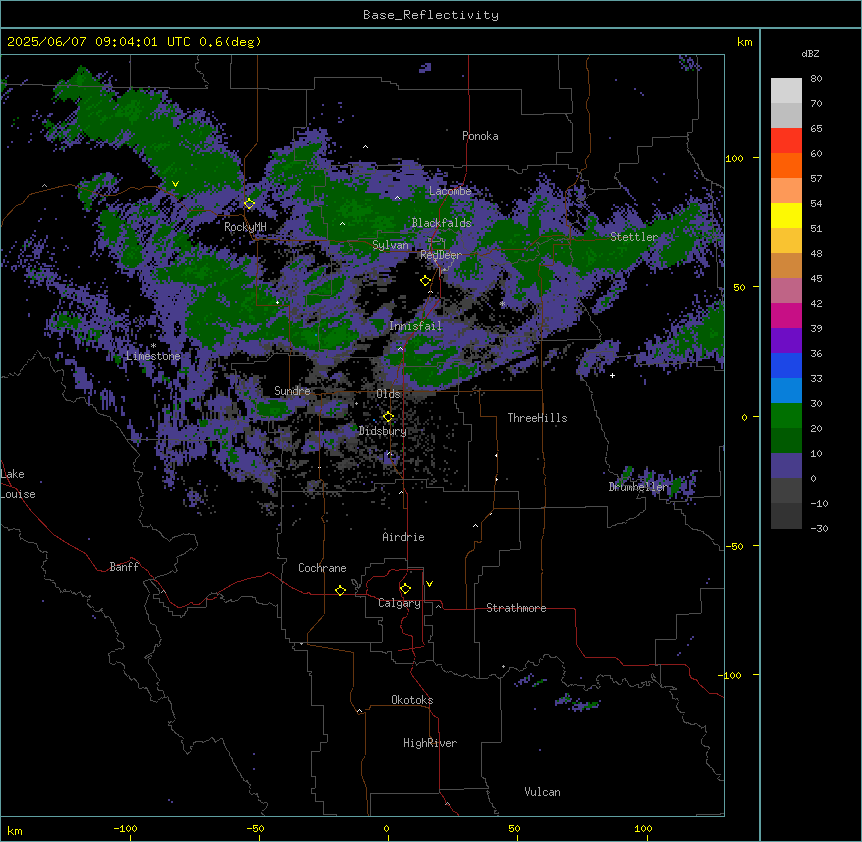Click the magenta swatch in the dBZ scale

coord(786,315)
